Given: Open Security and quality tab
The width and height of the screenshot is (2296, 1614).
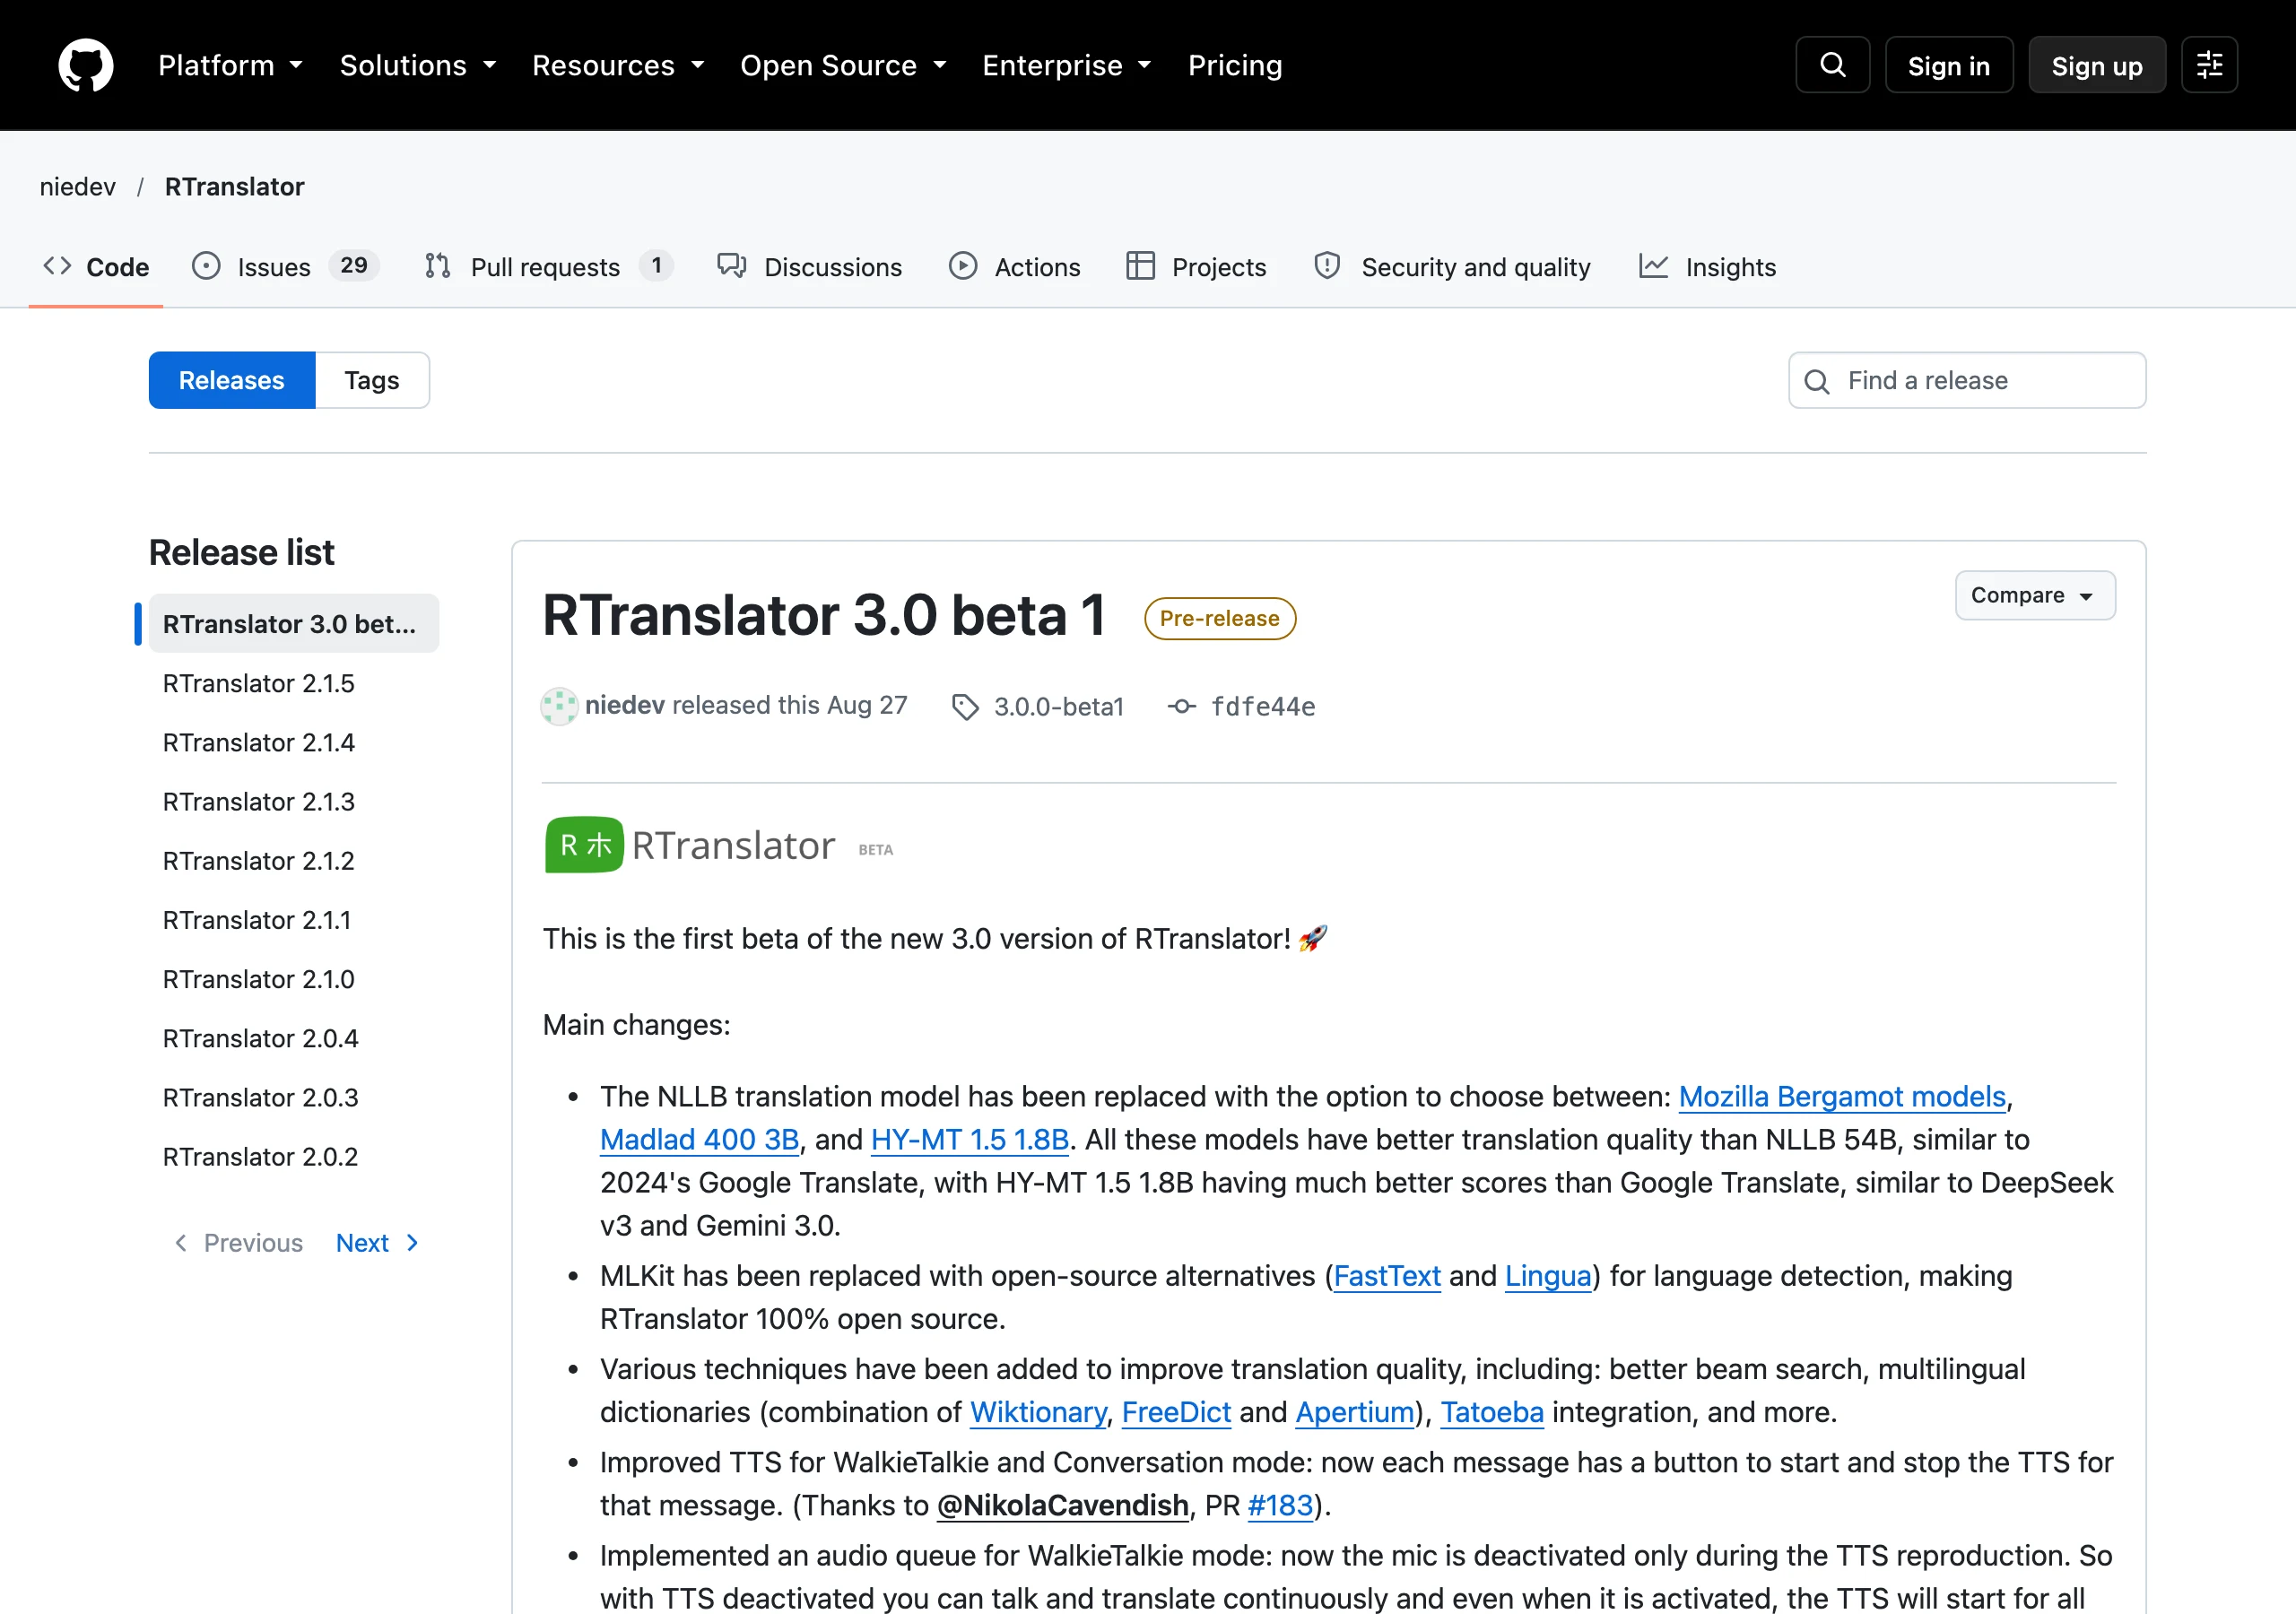Looking at the screenshot, I should coord(1453,267).
